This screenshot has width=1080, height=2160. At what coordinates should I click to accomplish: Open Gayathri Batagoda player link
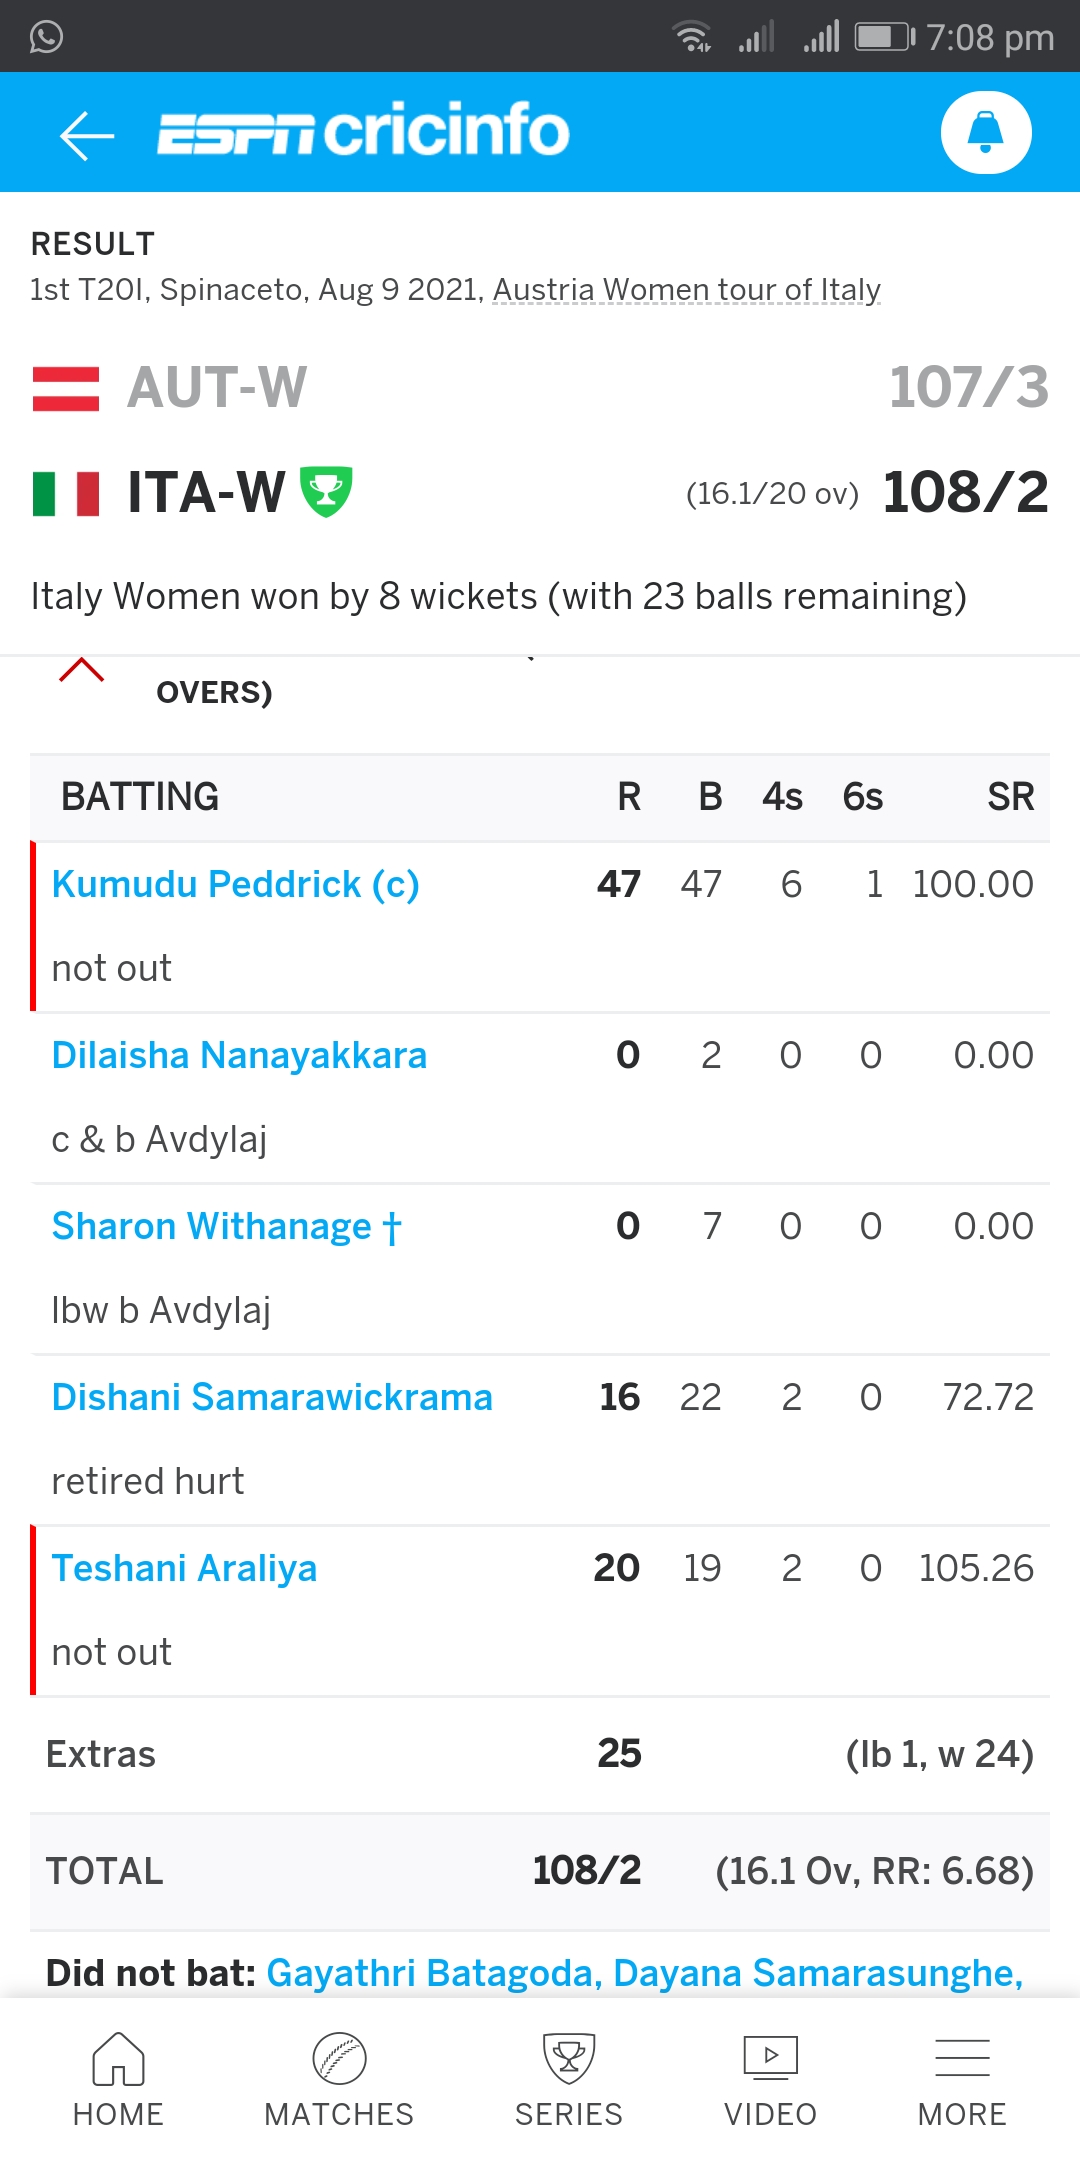pos(434,1973)
